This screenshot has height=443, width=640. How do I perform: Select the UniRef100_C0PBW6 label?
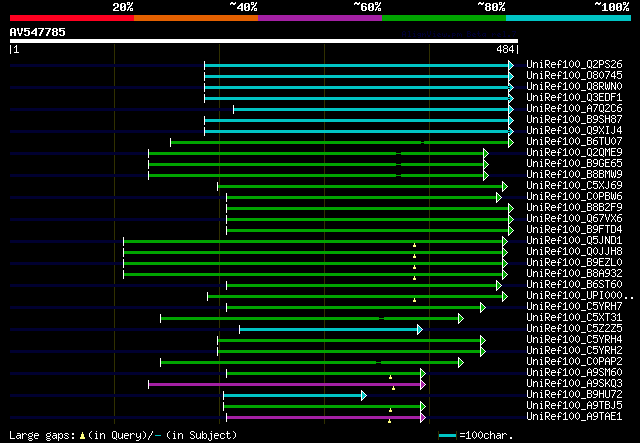pyautogui.click(x=574, y=197)
